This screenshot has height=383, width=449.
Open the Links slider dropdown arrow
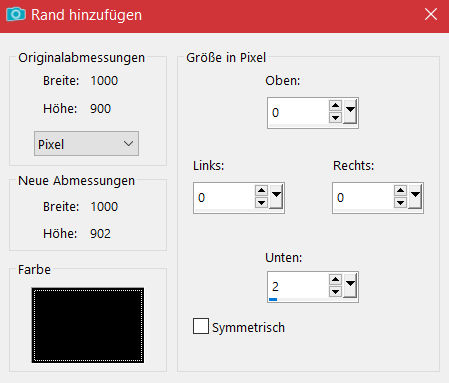pyautogui.click(x=276, y=197)
